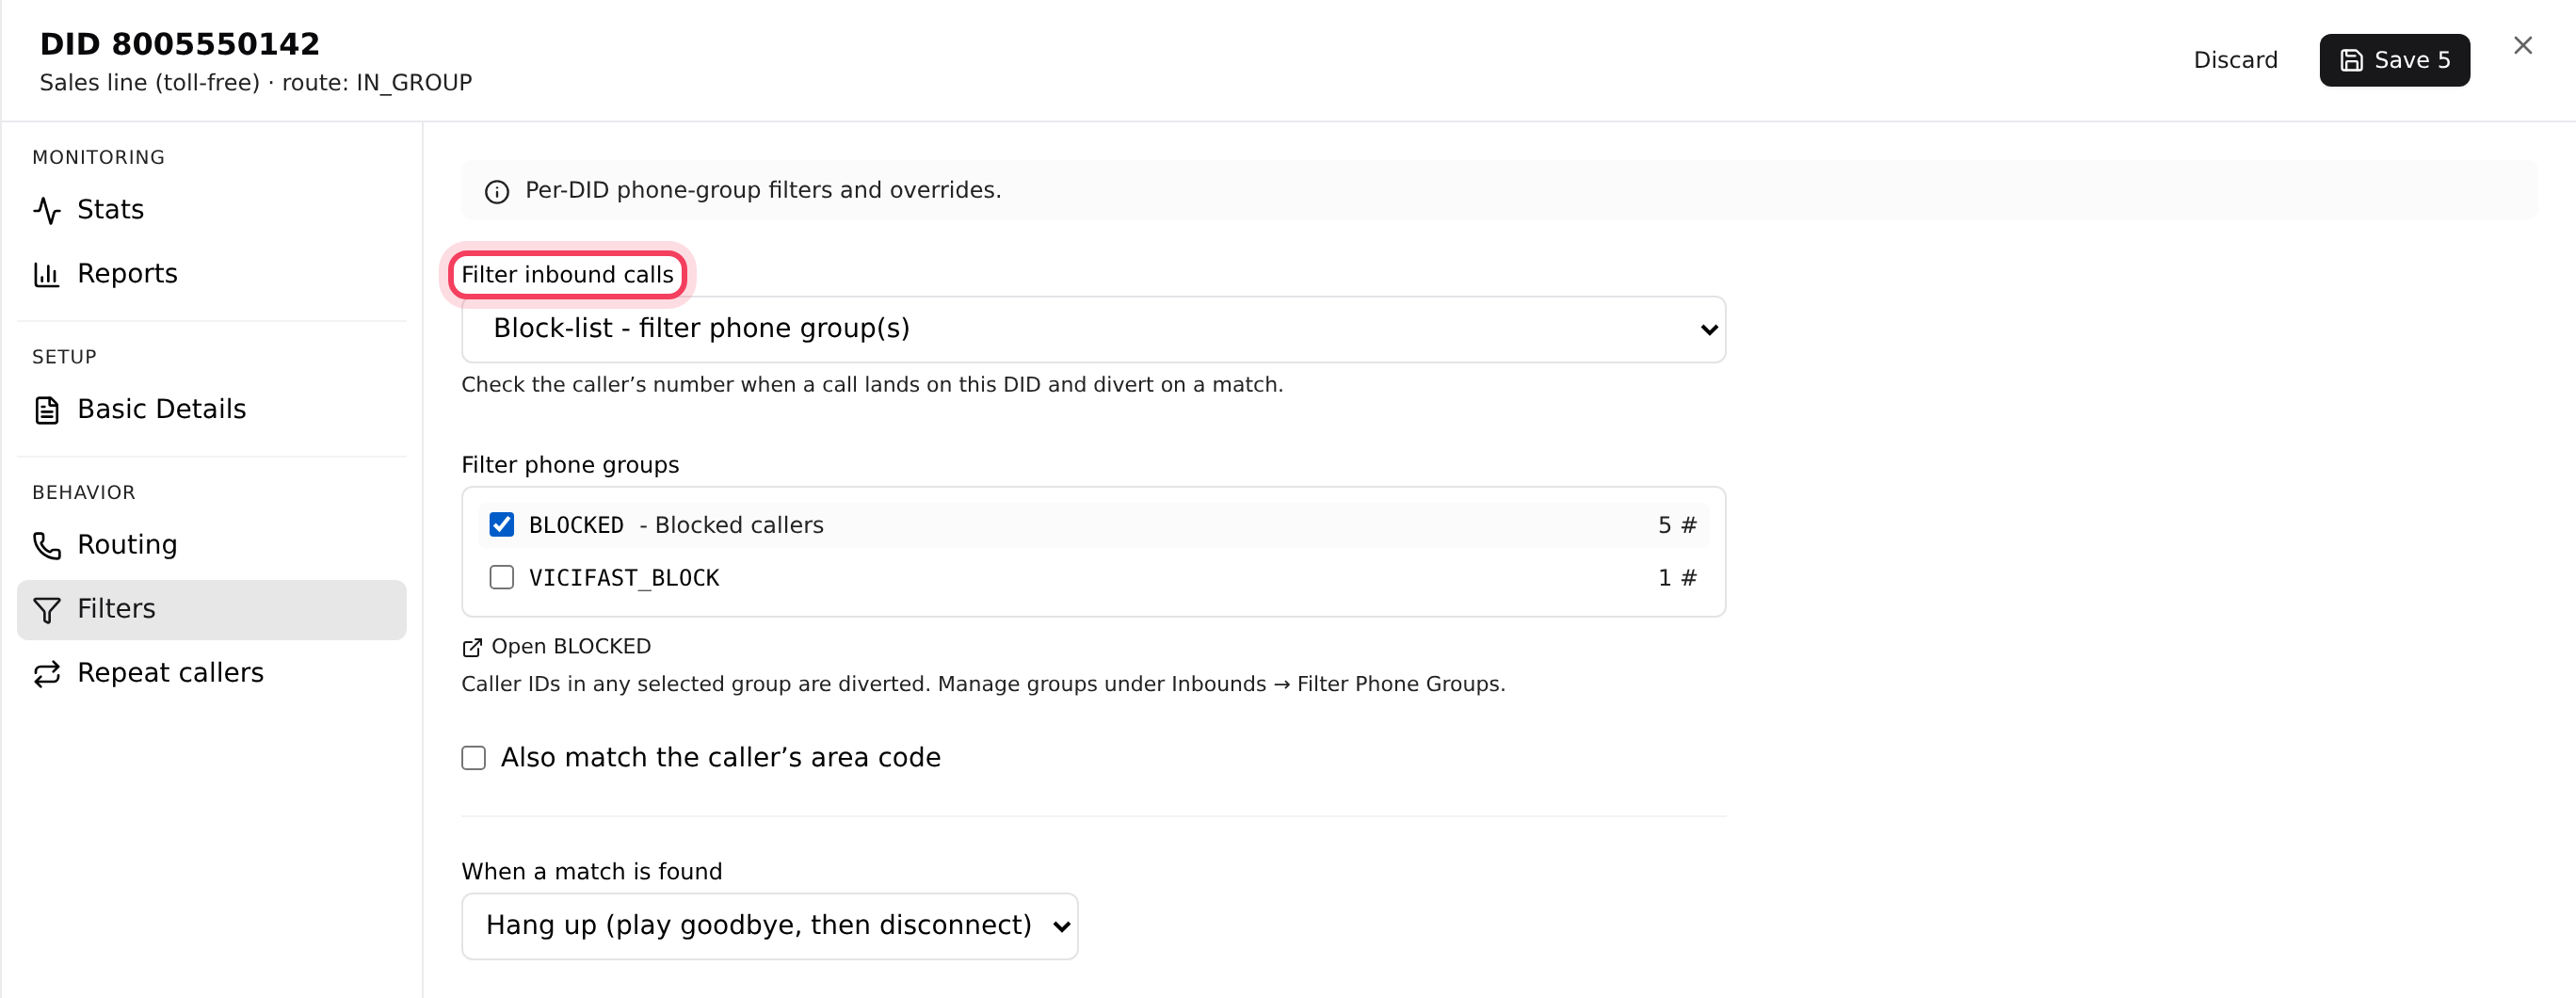Close the DID panel with the X
This screenshot has width=2576, height=998.
pyautogui.click(x=2522, y=45)
